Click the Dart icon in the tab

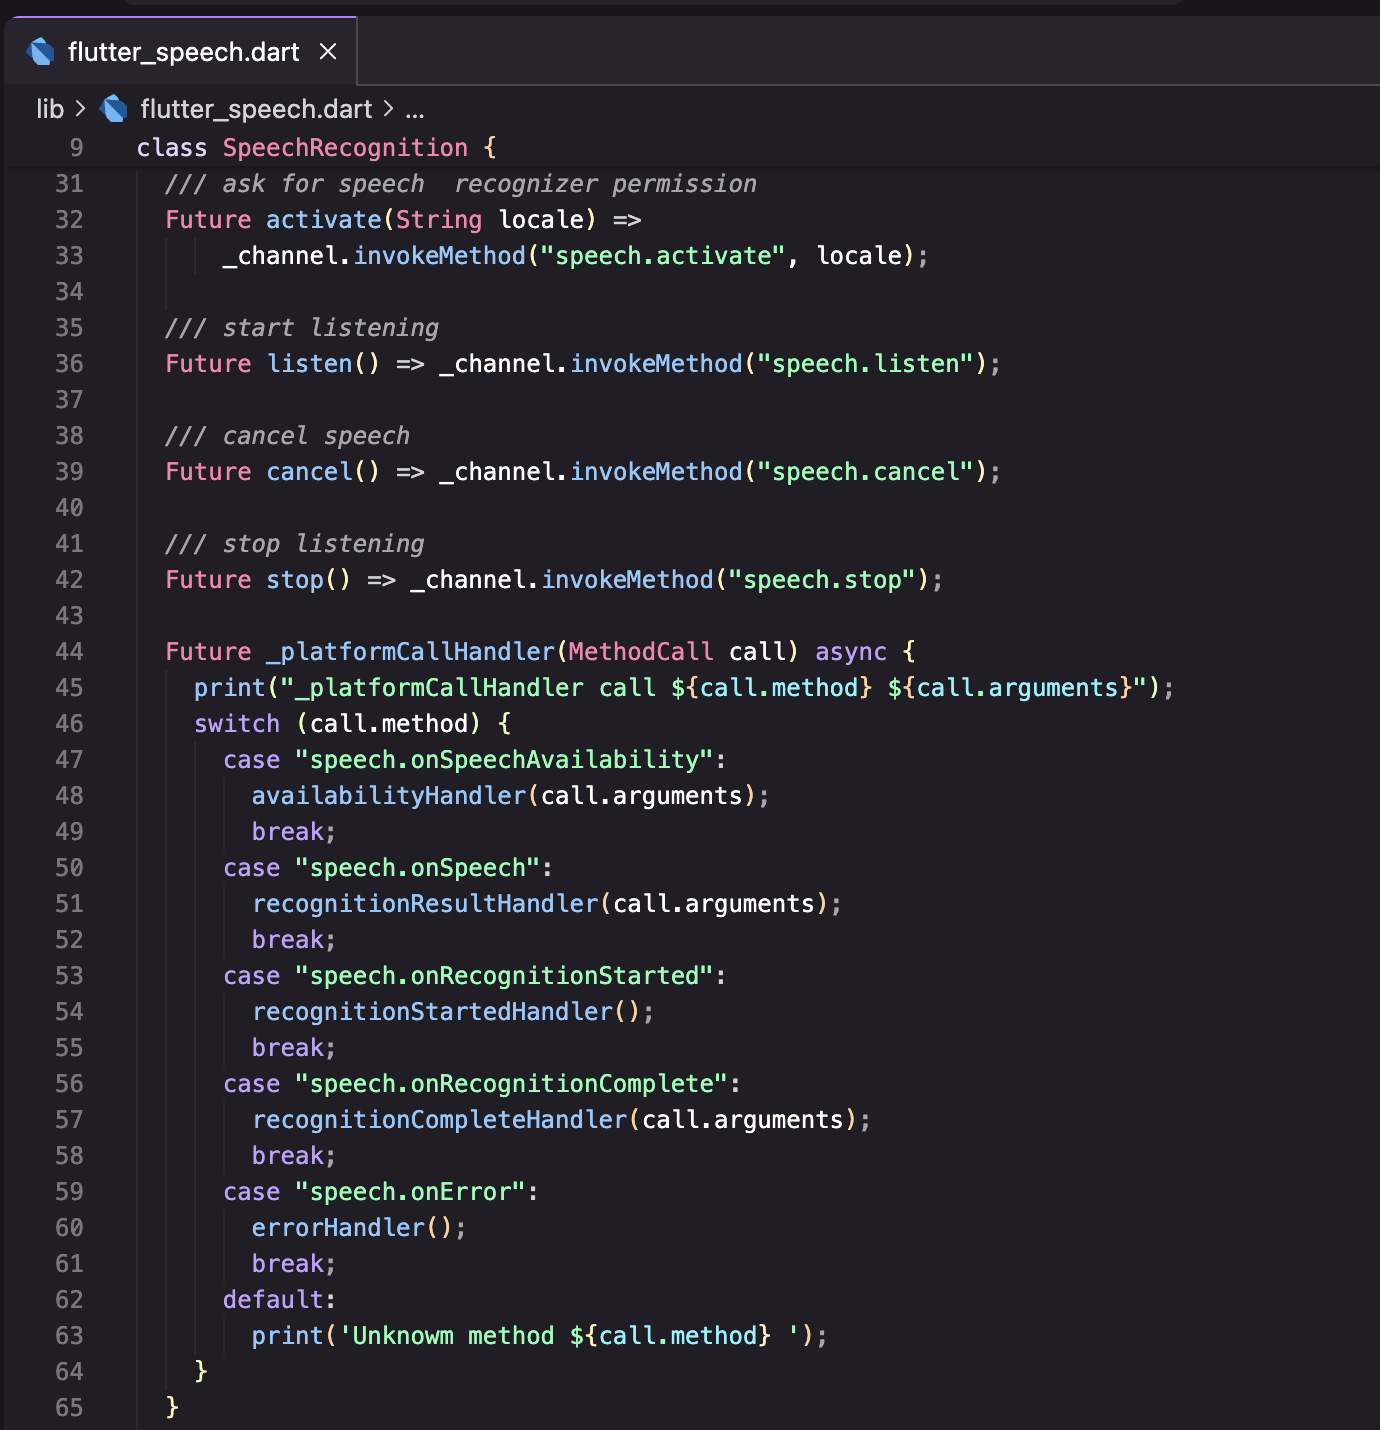41,52
